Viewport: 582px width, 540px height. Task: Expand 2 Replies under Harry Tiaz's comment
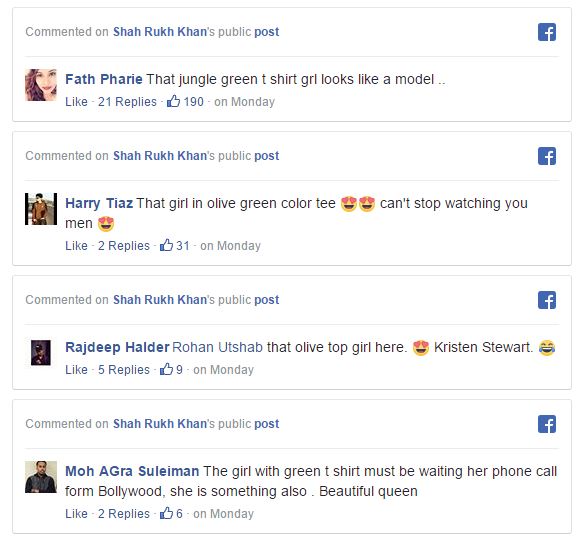coord(124,246)
